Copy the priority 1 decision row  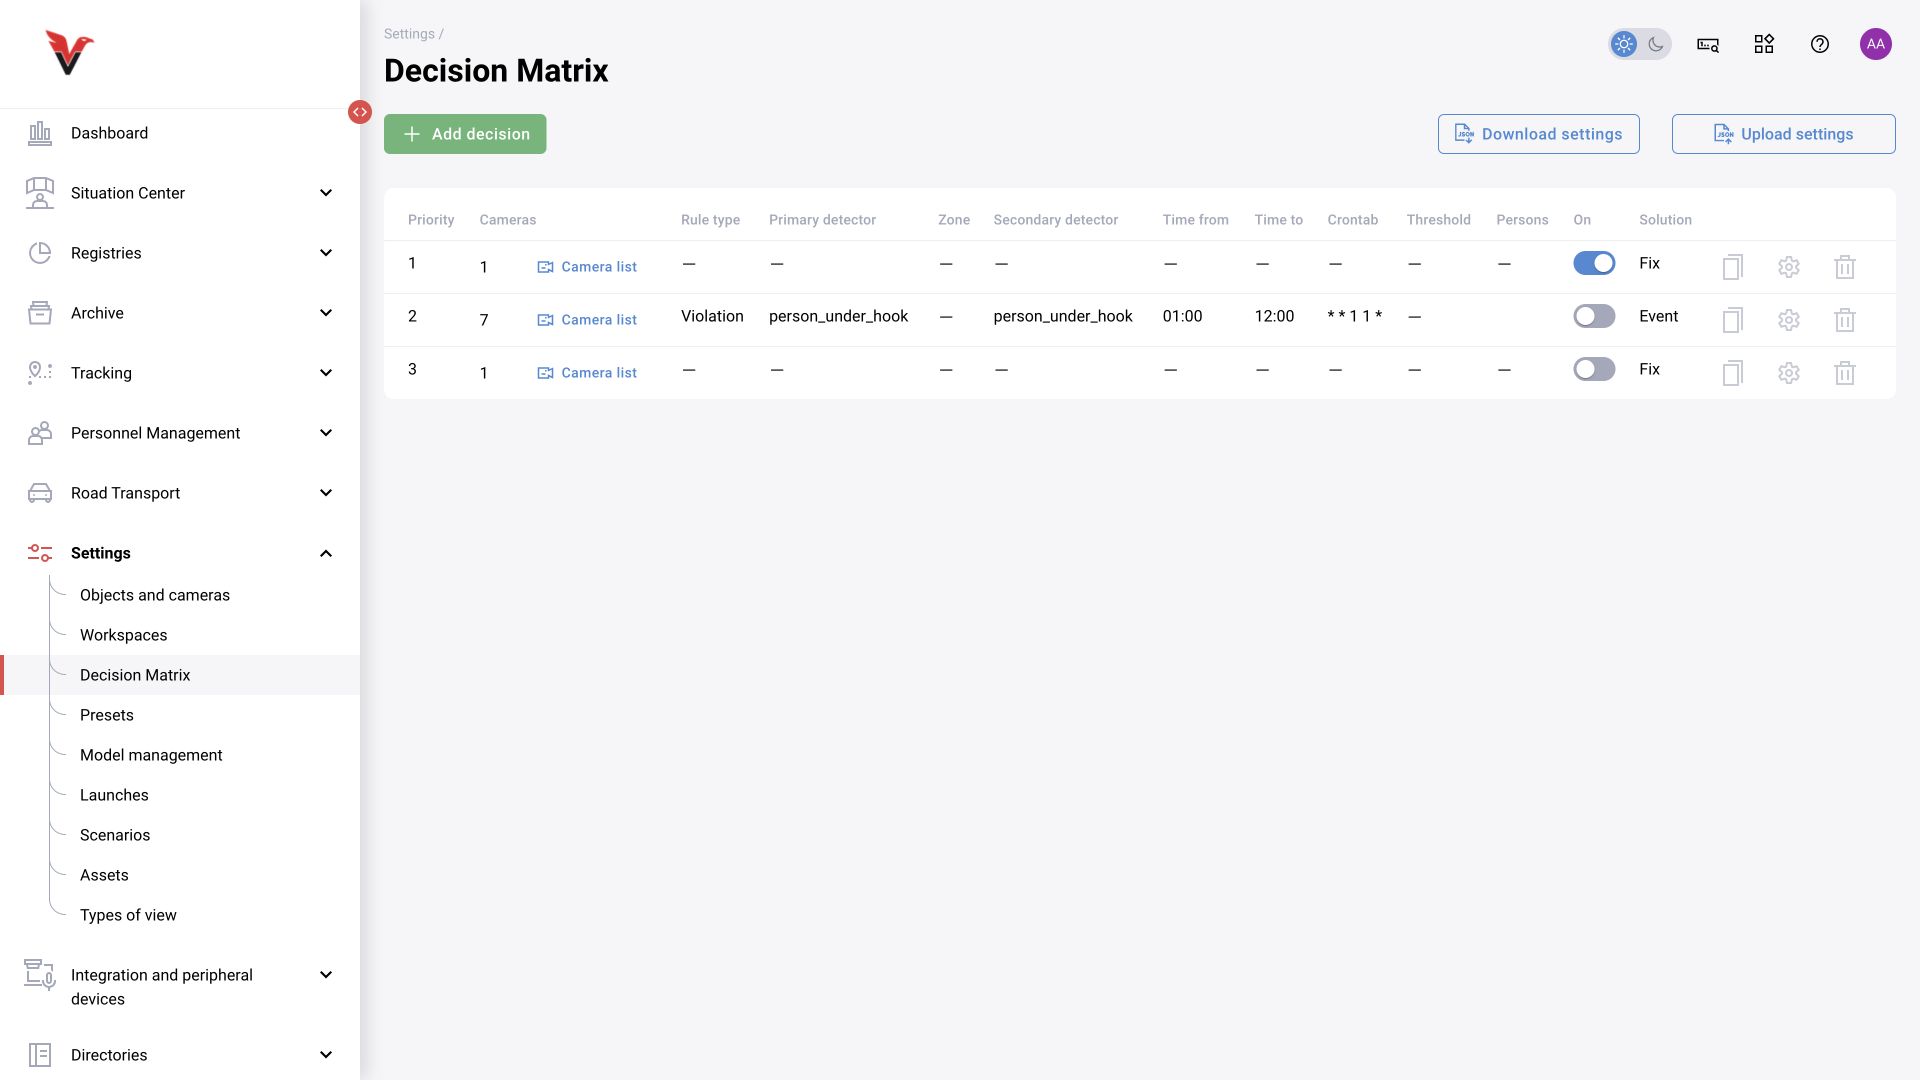point(1733,267)
